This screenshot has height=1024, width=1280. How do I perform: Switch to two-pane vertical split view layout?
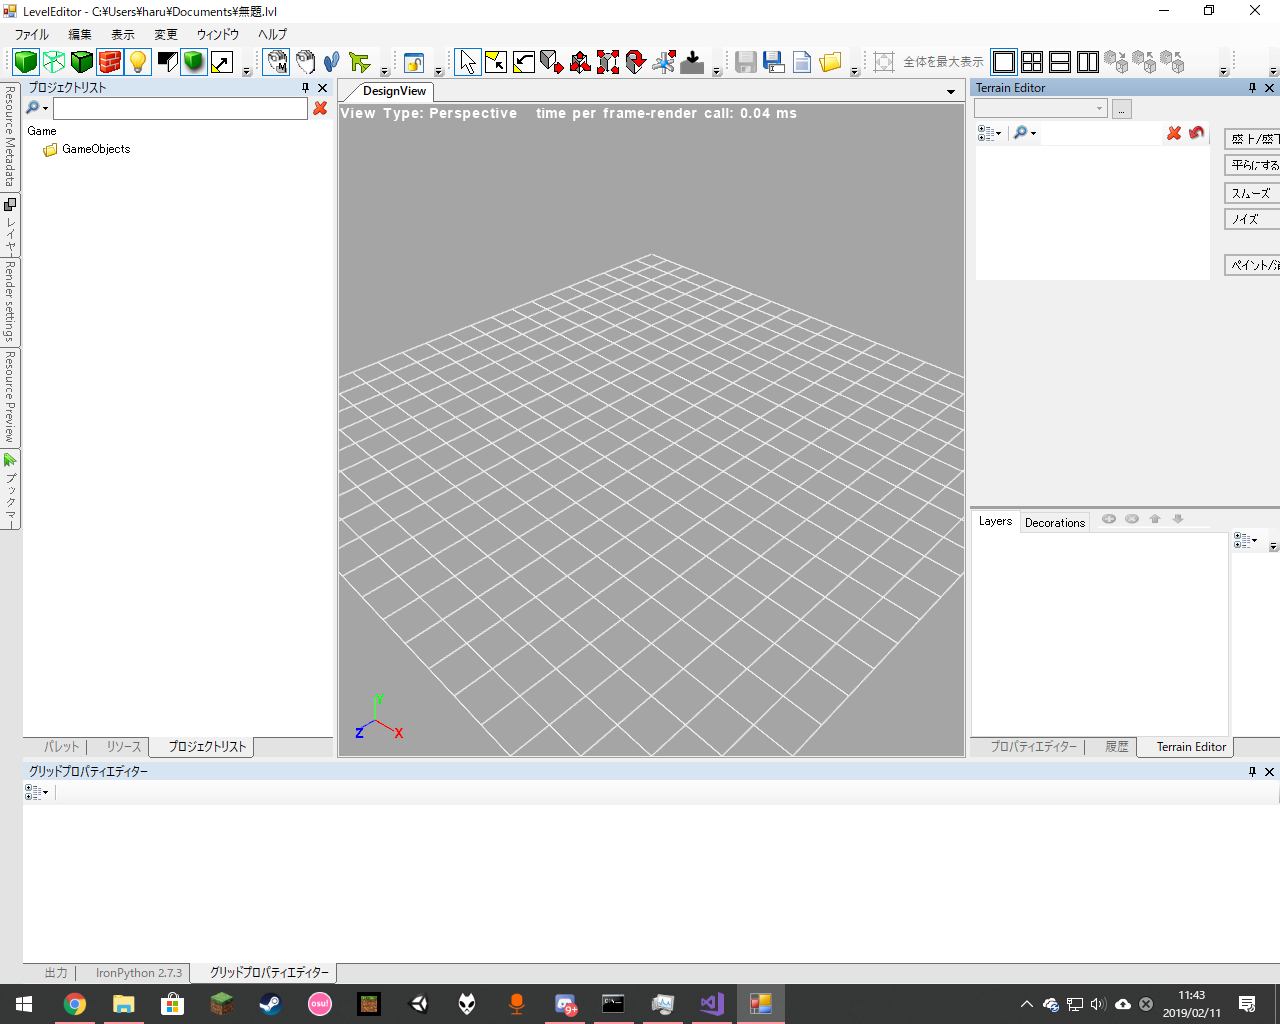pos(1088,62)
